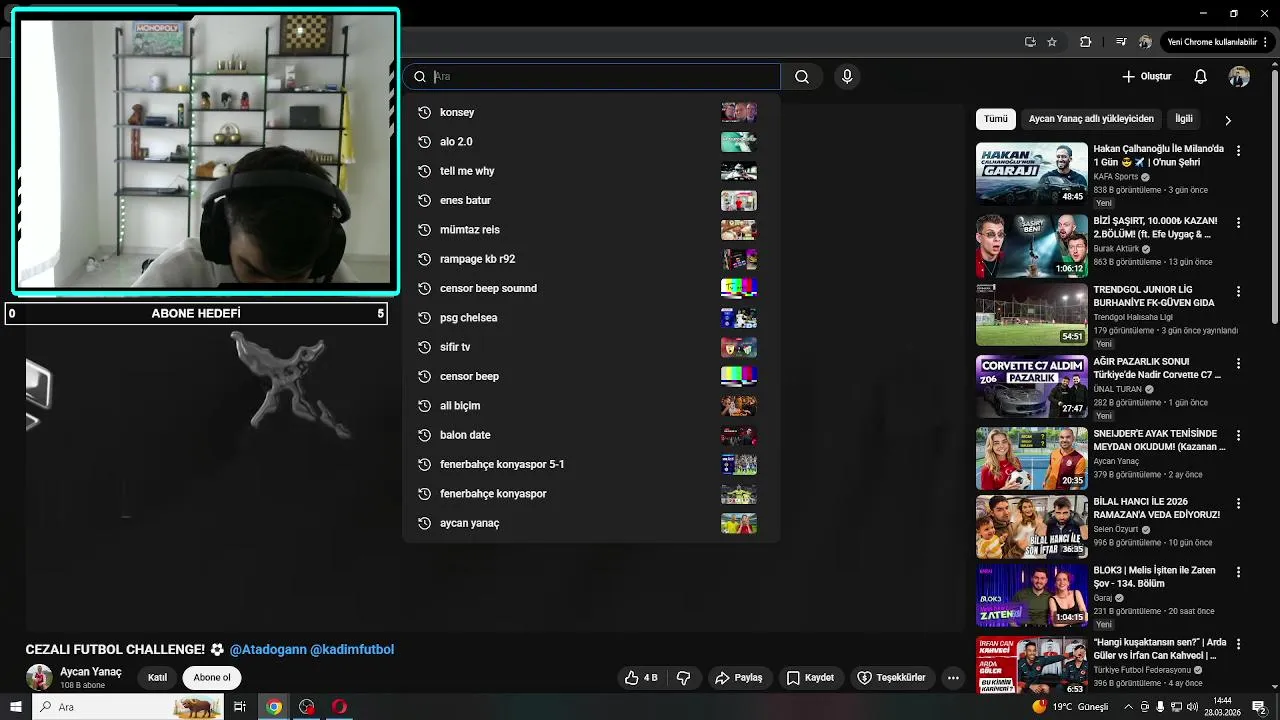Image resolution: width=1280 pixels, height=720 pixels.
Task: Start voice search with the microphone icon
Action: click(847, 77)
